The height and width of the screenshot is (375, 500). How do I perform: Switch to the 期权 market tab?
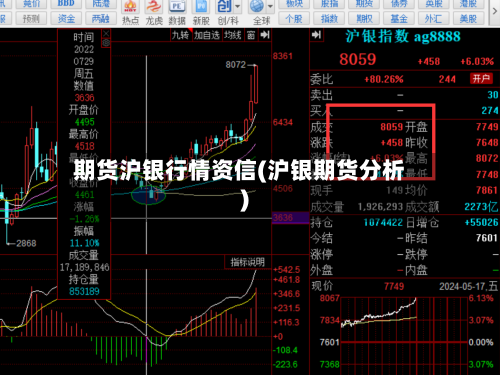[x=364, y=19]
